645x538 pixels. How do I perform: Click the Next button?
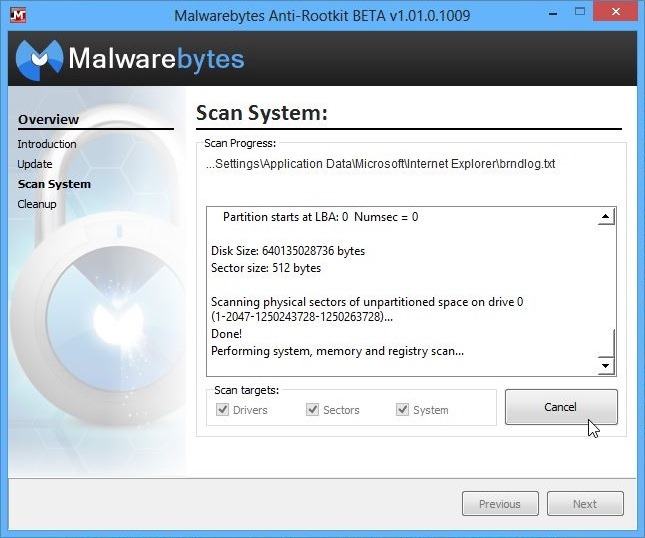click(x=585, y=503)
